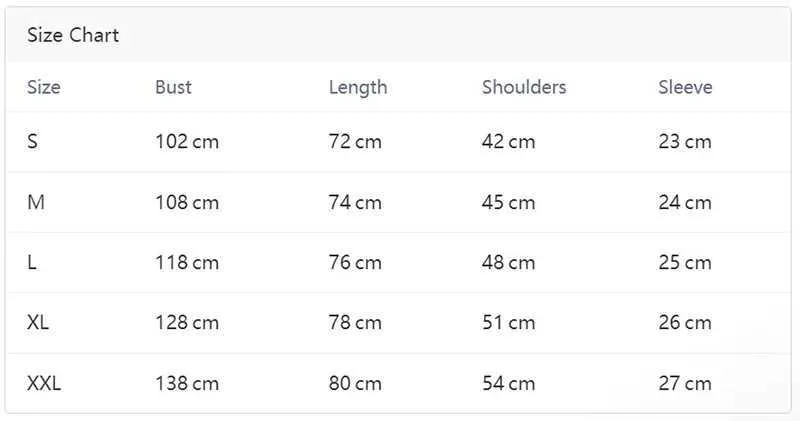Click the 138 cm bust value
The height and width of the screenshot is (421, 800).
(x=187, y=383)
